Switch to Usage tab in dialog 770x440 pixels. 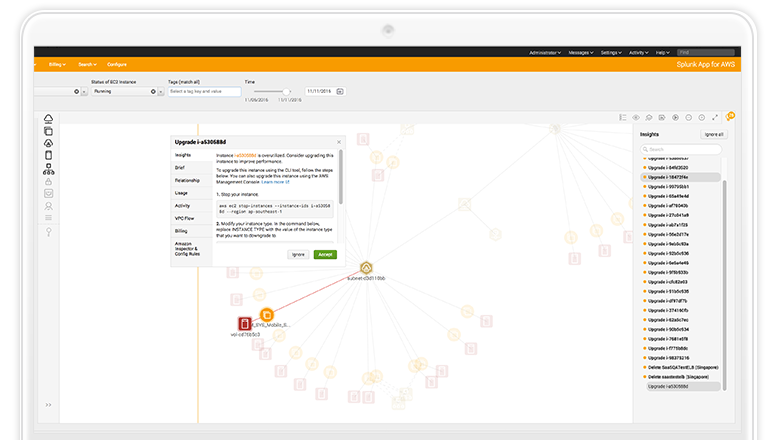[x=192, y=193]
